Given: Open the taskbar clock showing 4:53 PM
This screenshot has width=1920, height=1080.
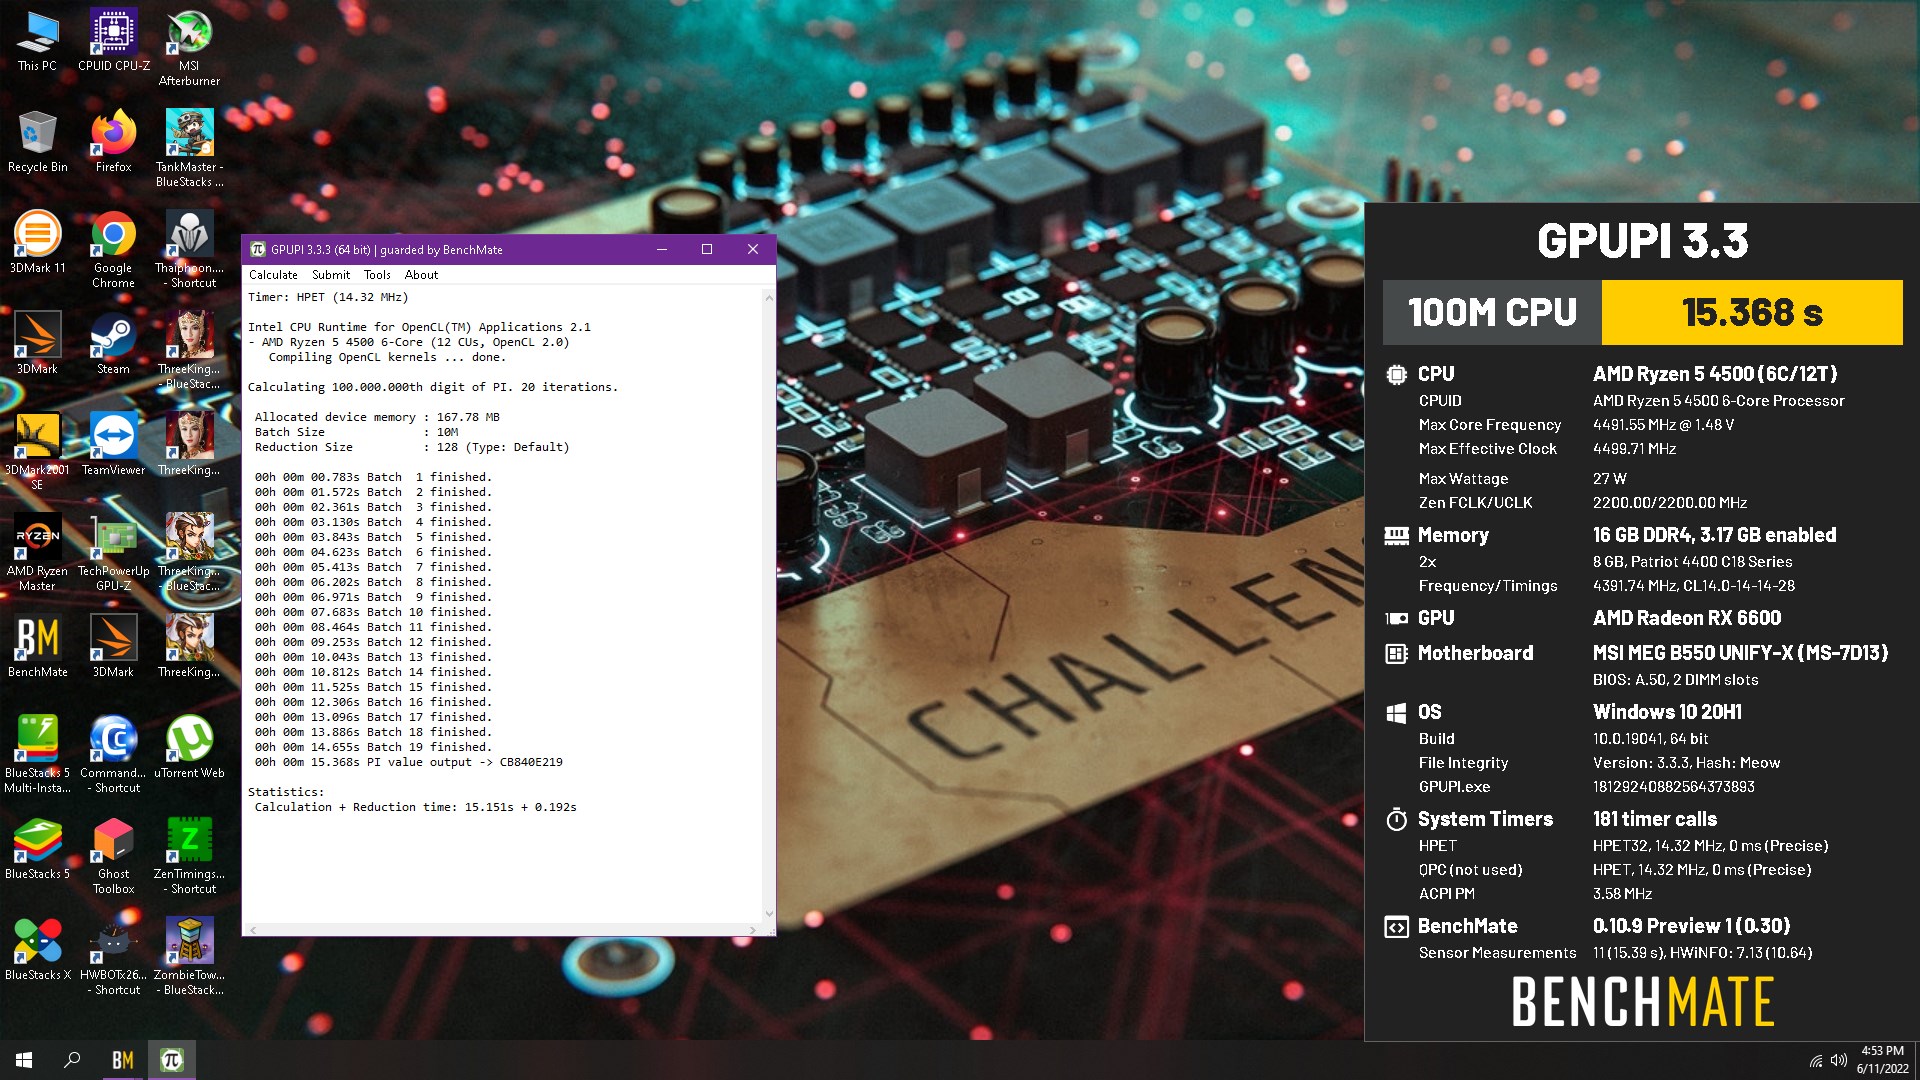Looking at the screenshot, I should [x=1882, y=1060].
